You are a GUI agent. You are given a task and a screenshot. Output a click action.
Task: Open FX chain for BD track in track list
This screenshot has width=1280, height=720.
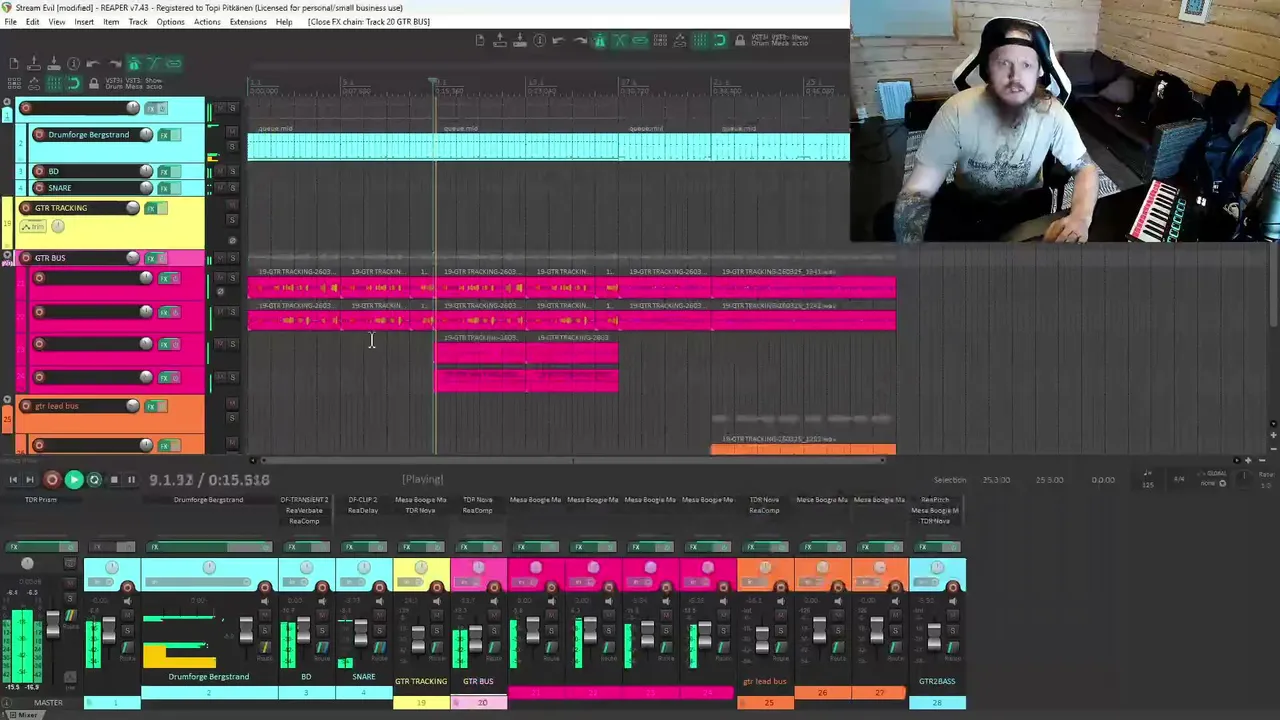tap(164, 172)
